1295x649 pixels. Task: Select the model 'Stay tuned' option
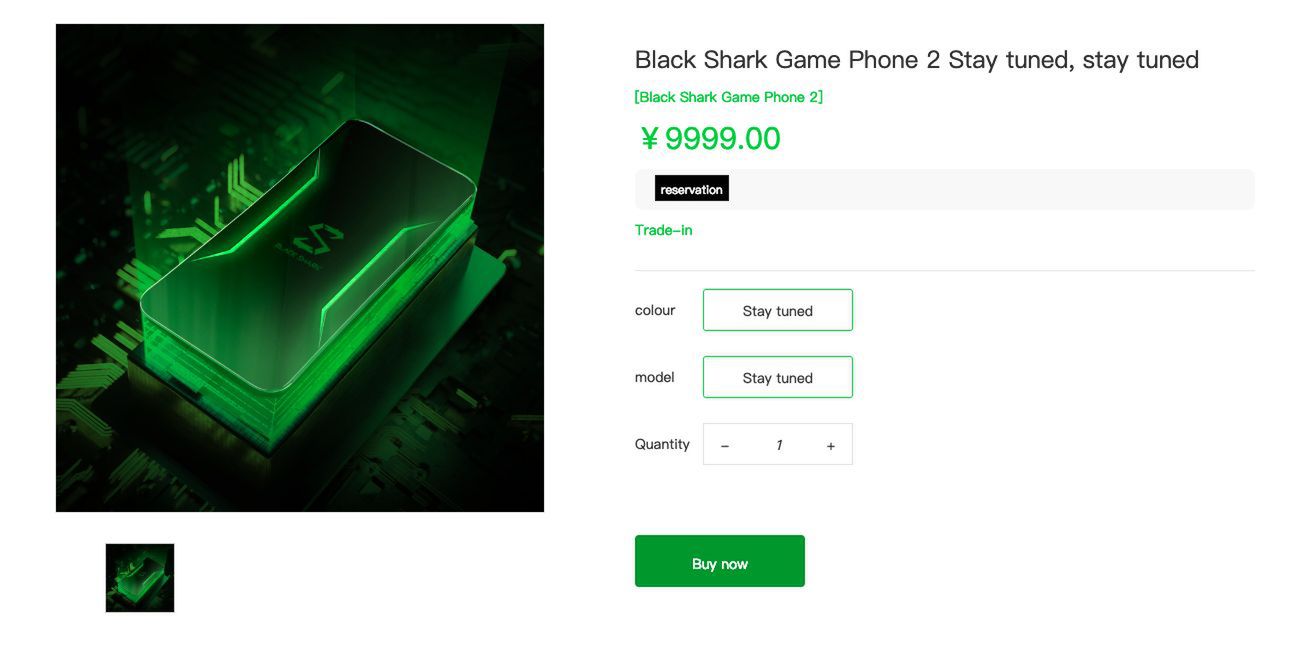777,377
